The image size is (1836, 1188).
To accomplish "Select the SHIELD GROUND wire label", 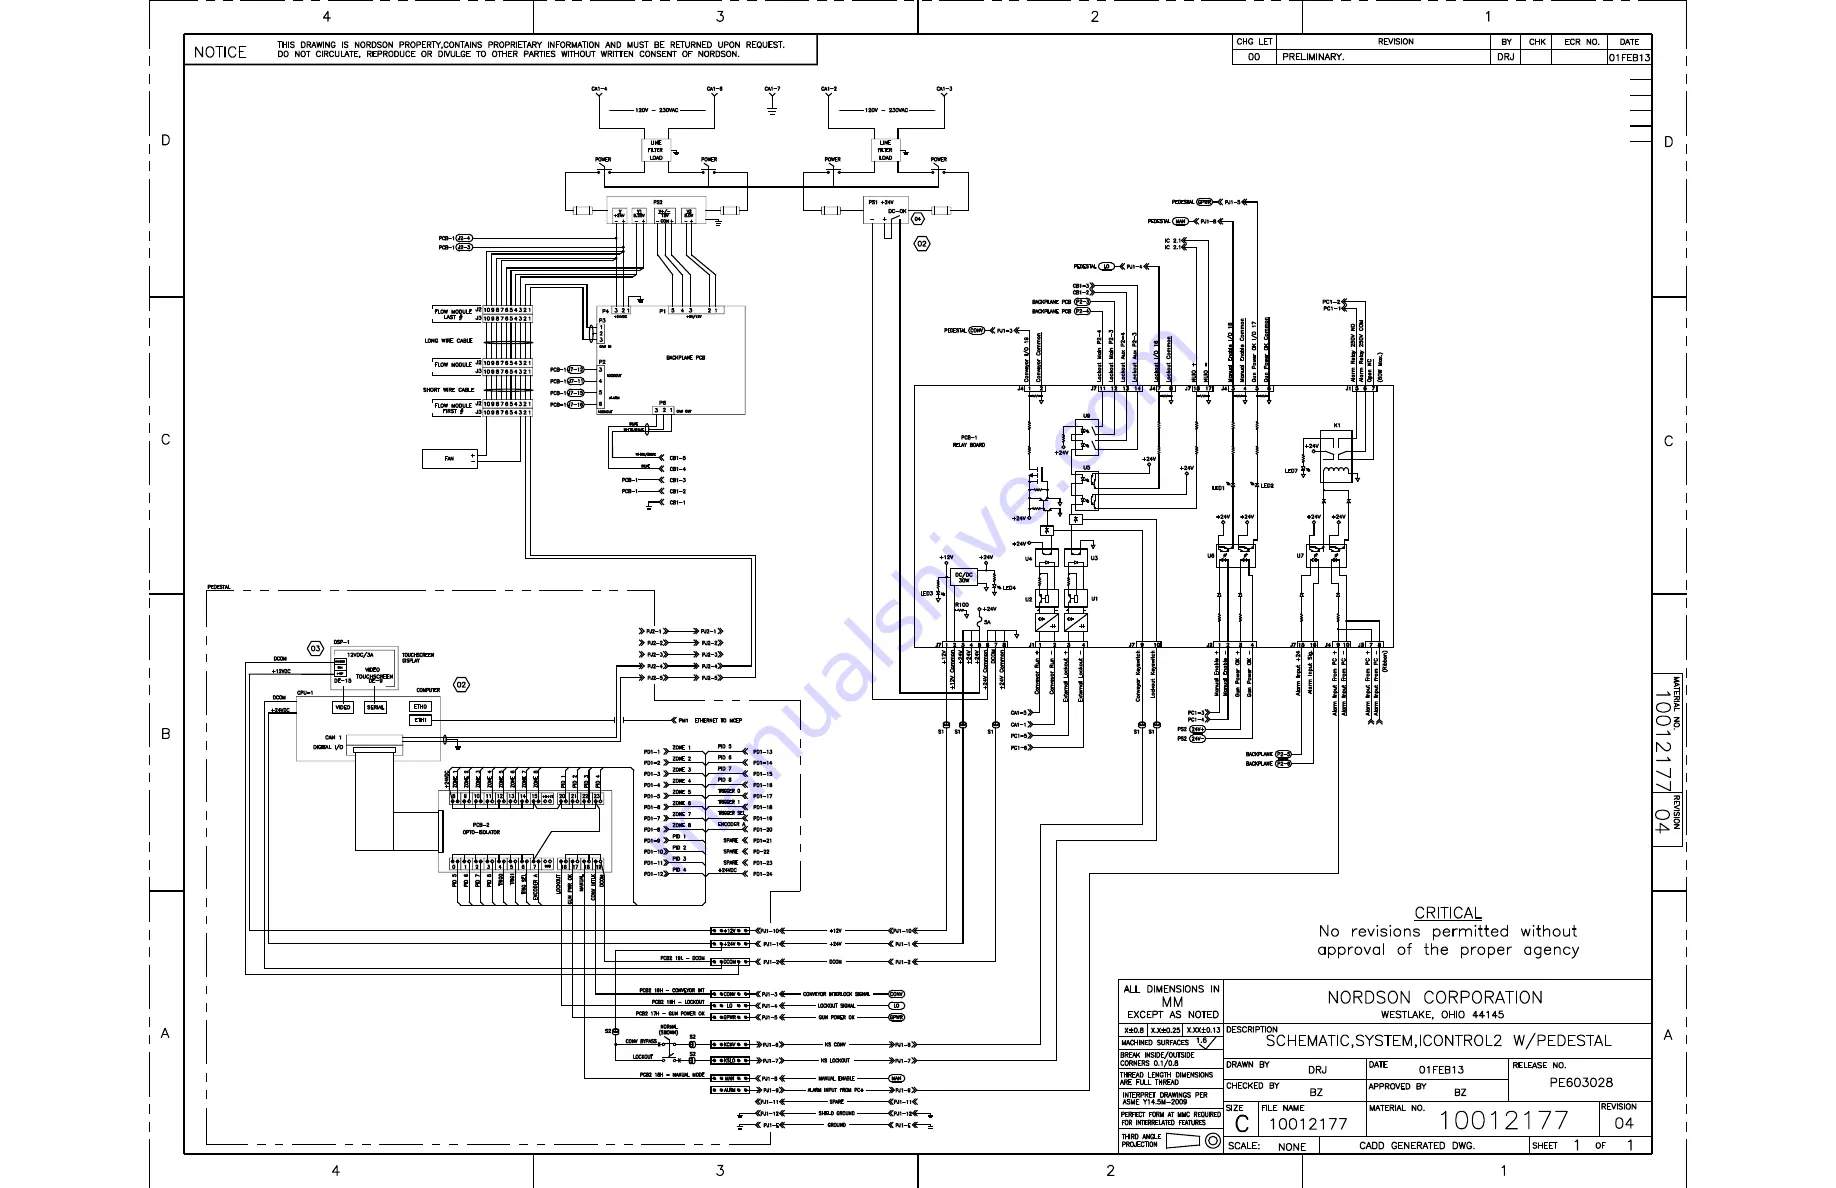I will [837, 1113].
